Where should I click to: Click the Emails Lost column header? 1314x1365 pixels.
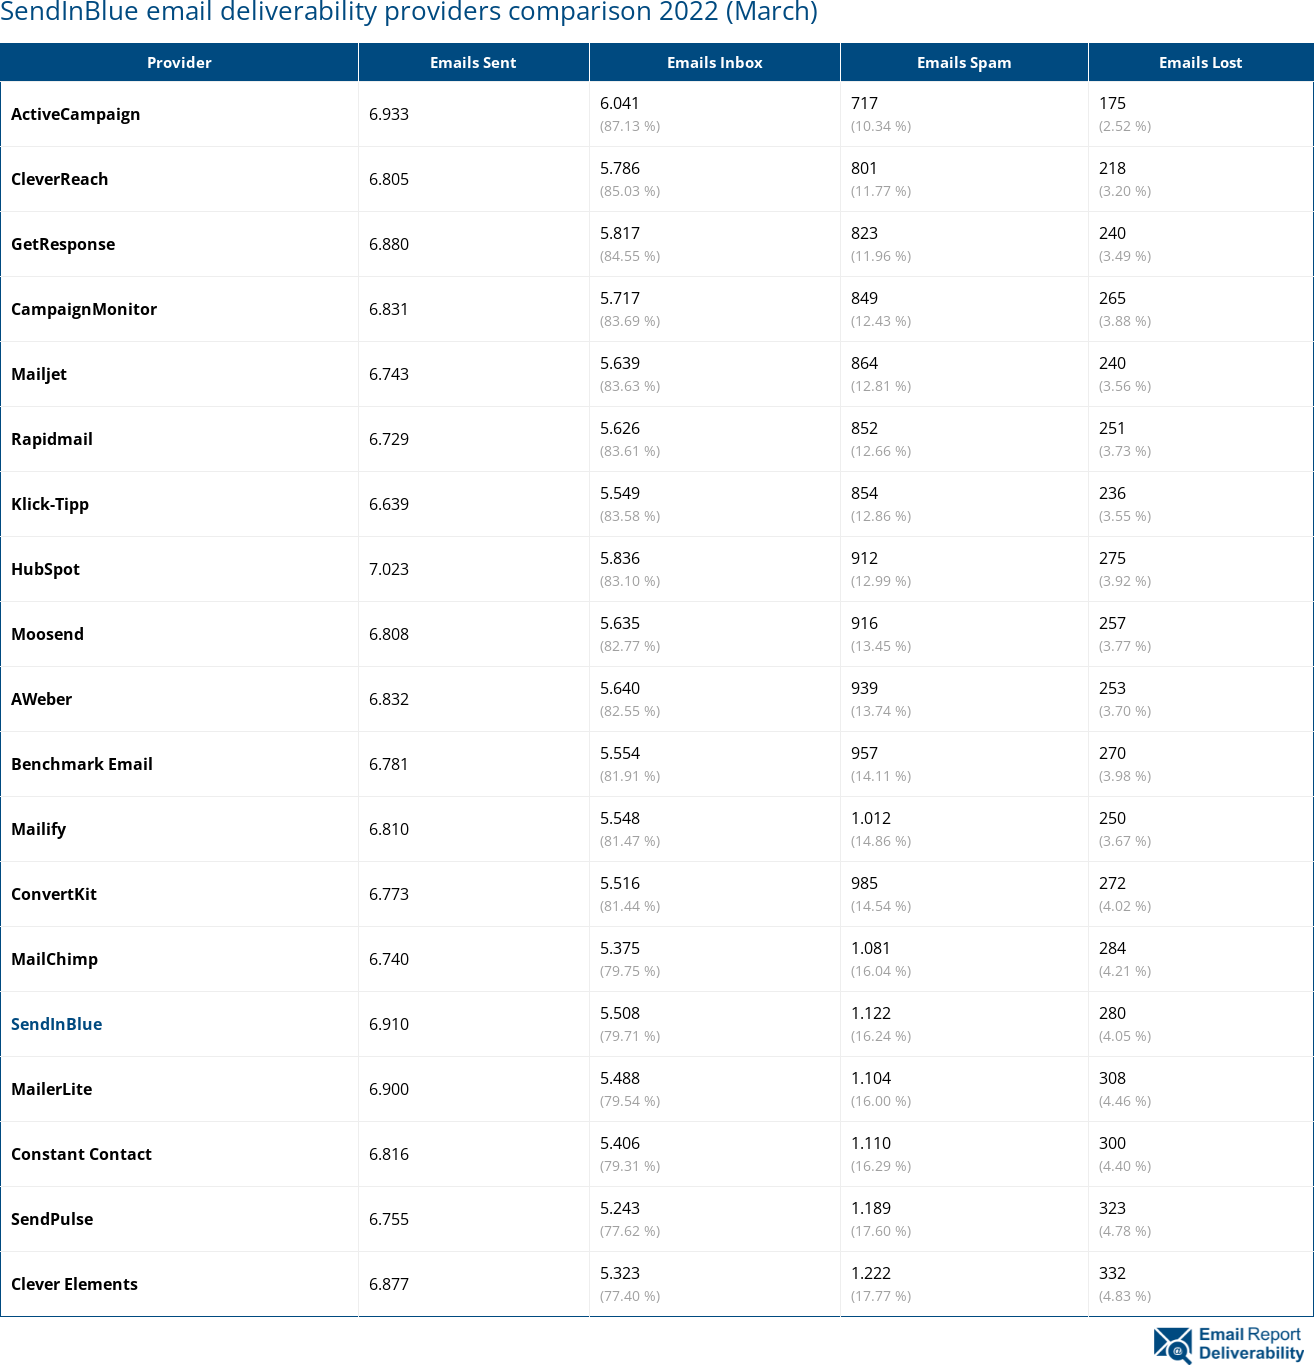click(1200, 62)
